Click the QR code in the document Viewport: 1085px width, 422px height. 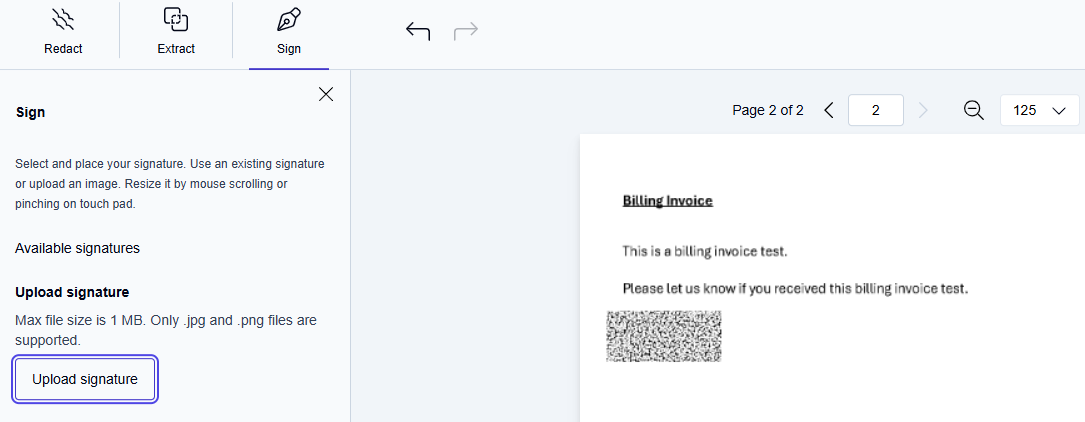pyautogui.click(x=664, y=336)
